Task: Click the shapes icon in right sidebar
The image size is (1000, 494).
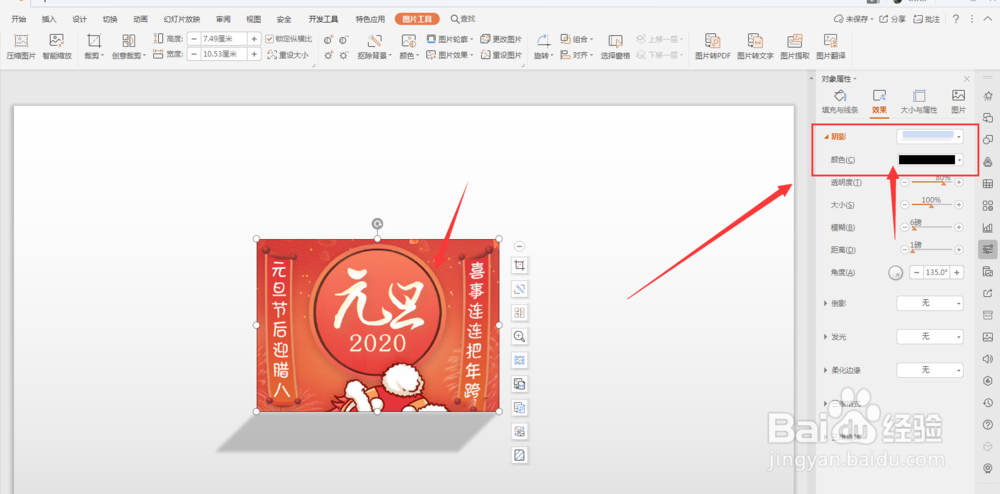Action: [x=988, y=140]
